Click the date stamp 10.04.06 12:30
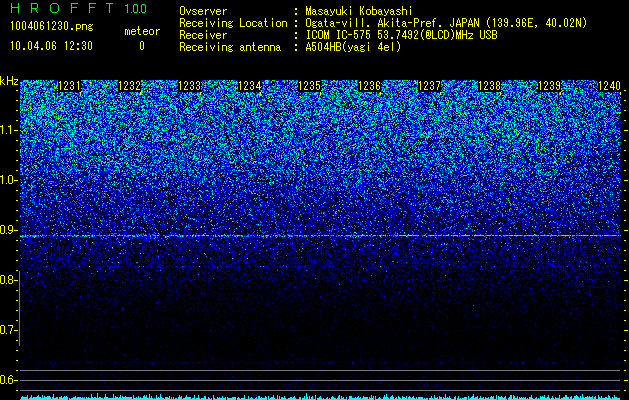The width and height of the screenshot is (629, 400). tap(51, 46)
